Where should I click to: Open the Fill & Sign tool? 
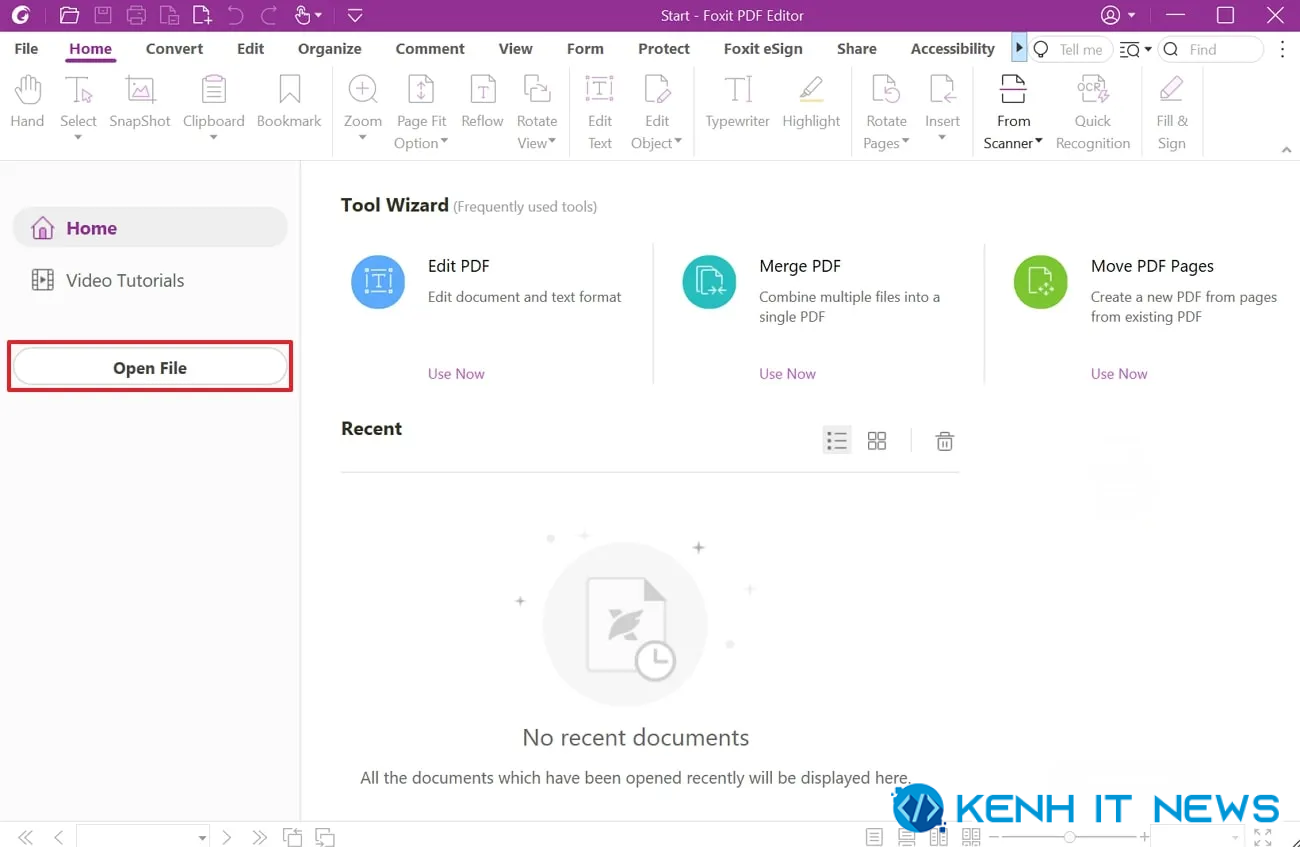(1171, 112)
